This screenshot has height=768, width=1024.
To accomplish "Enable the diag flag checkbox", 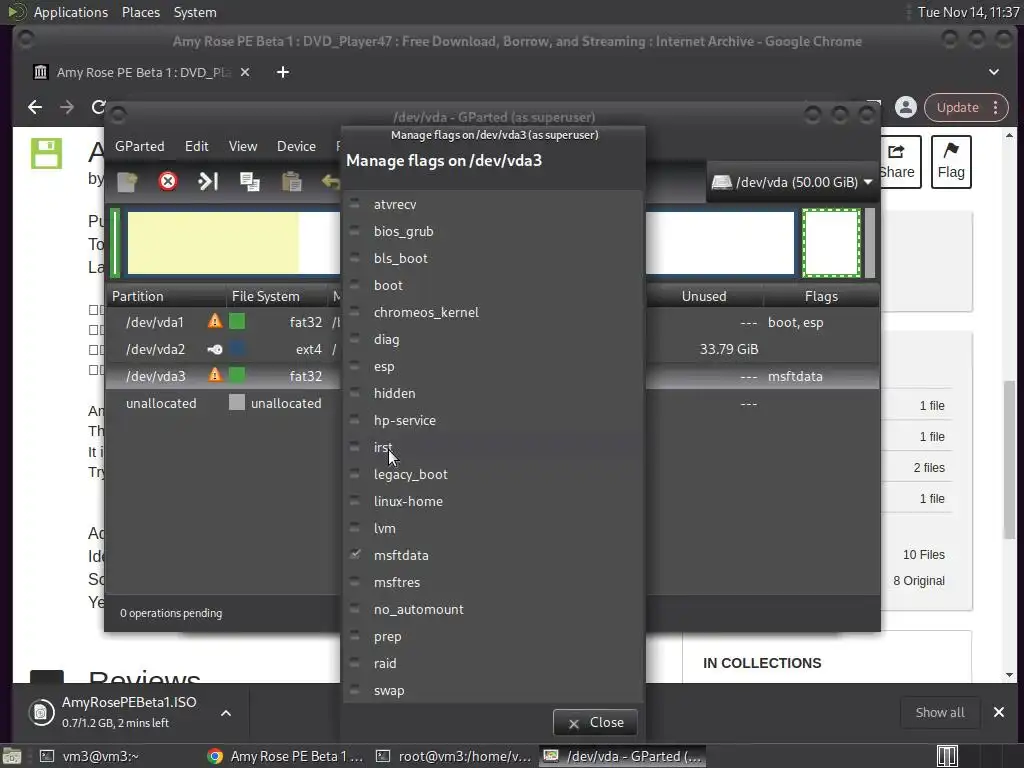I will tap(355, 339).
